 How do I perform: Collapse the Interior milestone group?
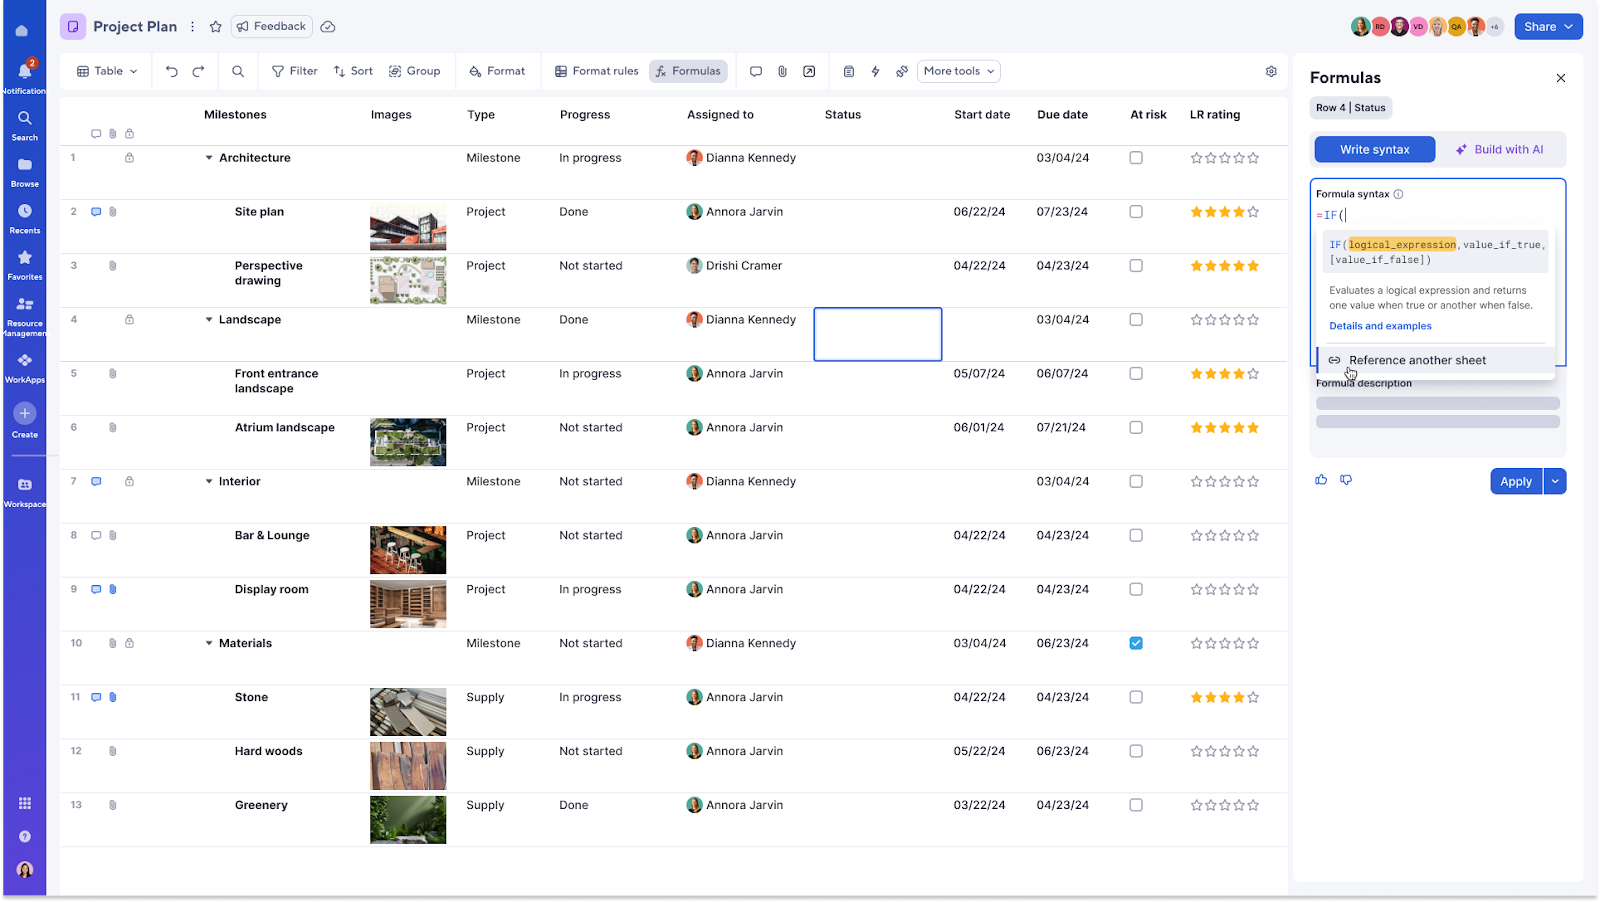pos(209,482)
